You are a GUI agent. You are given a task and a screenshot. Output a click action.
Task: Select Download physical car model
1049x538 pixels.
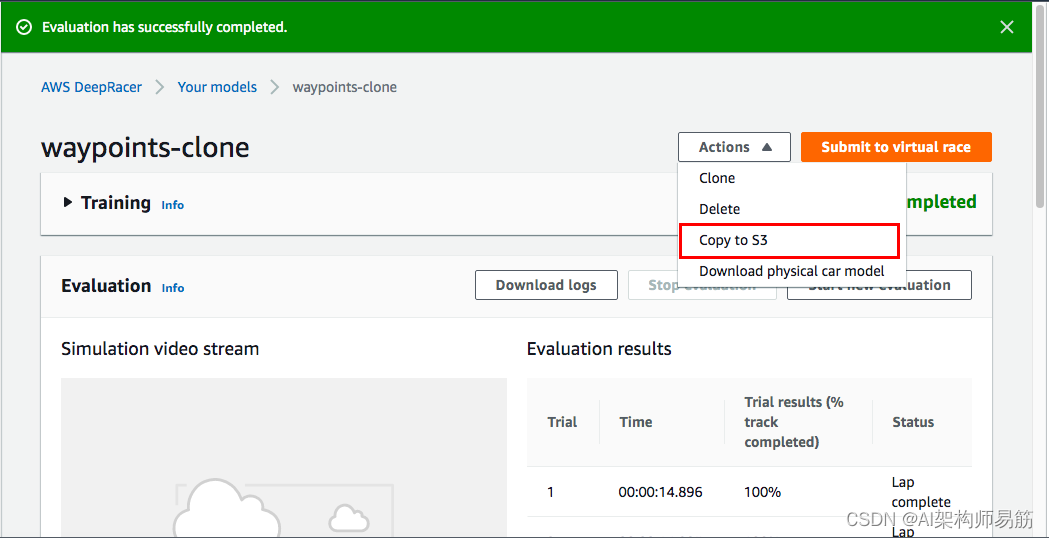(791, 271)
